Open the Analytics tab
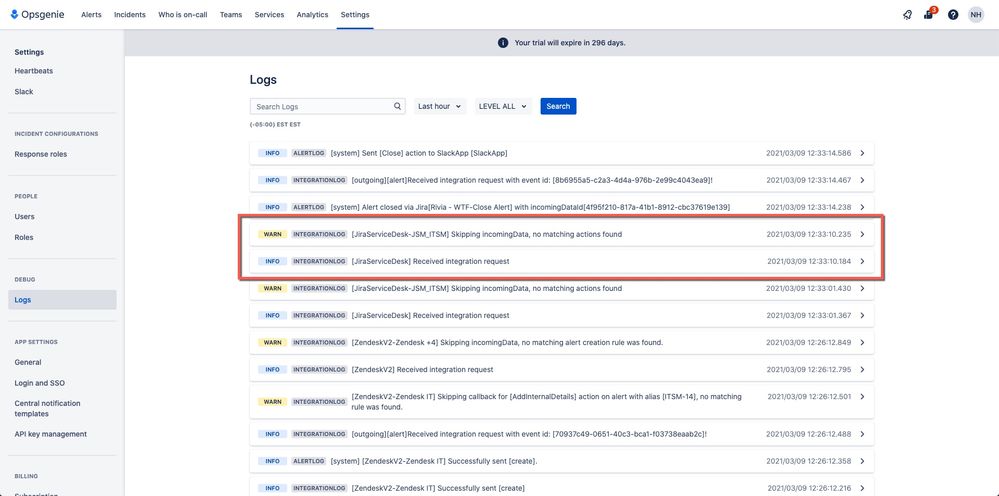The width and height of the screenshot is (999, 496). 312,15
